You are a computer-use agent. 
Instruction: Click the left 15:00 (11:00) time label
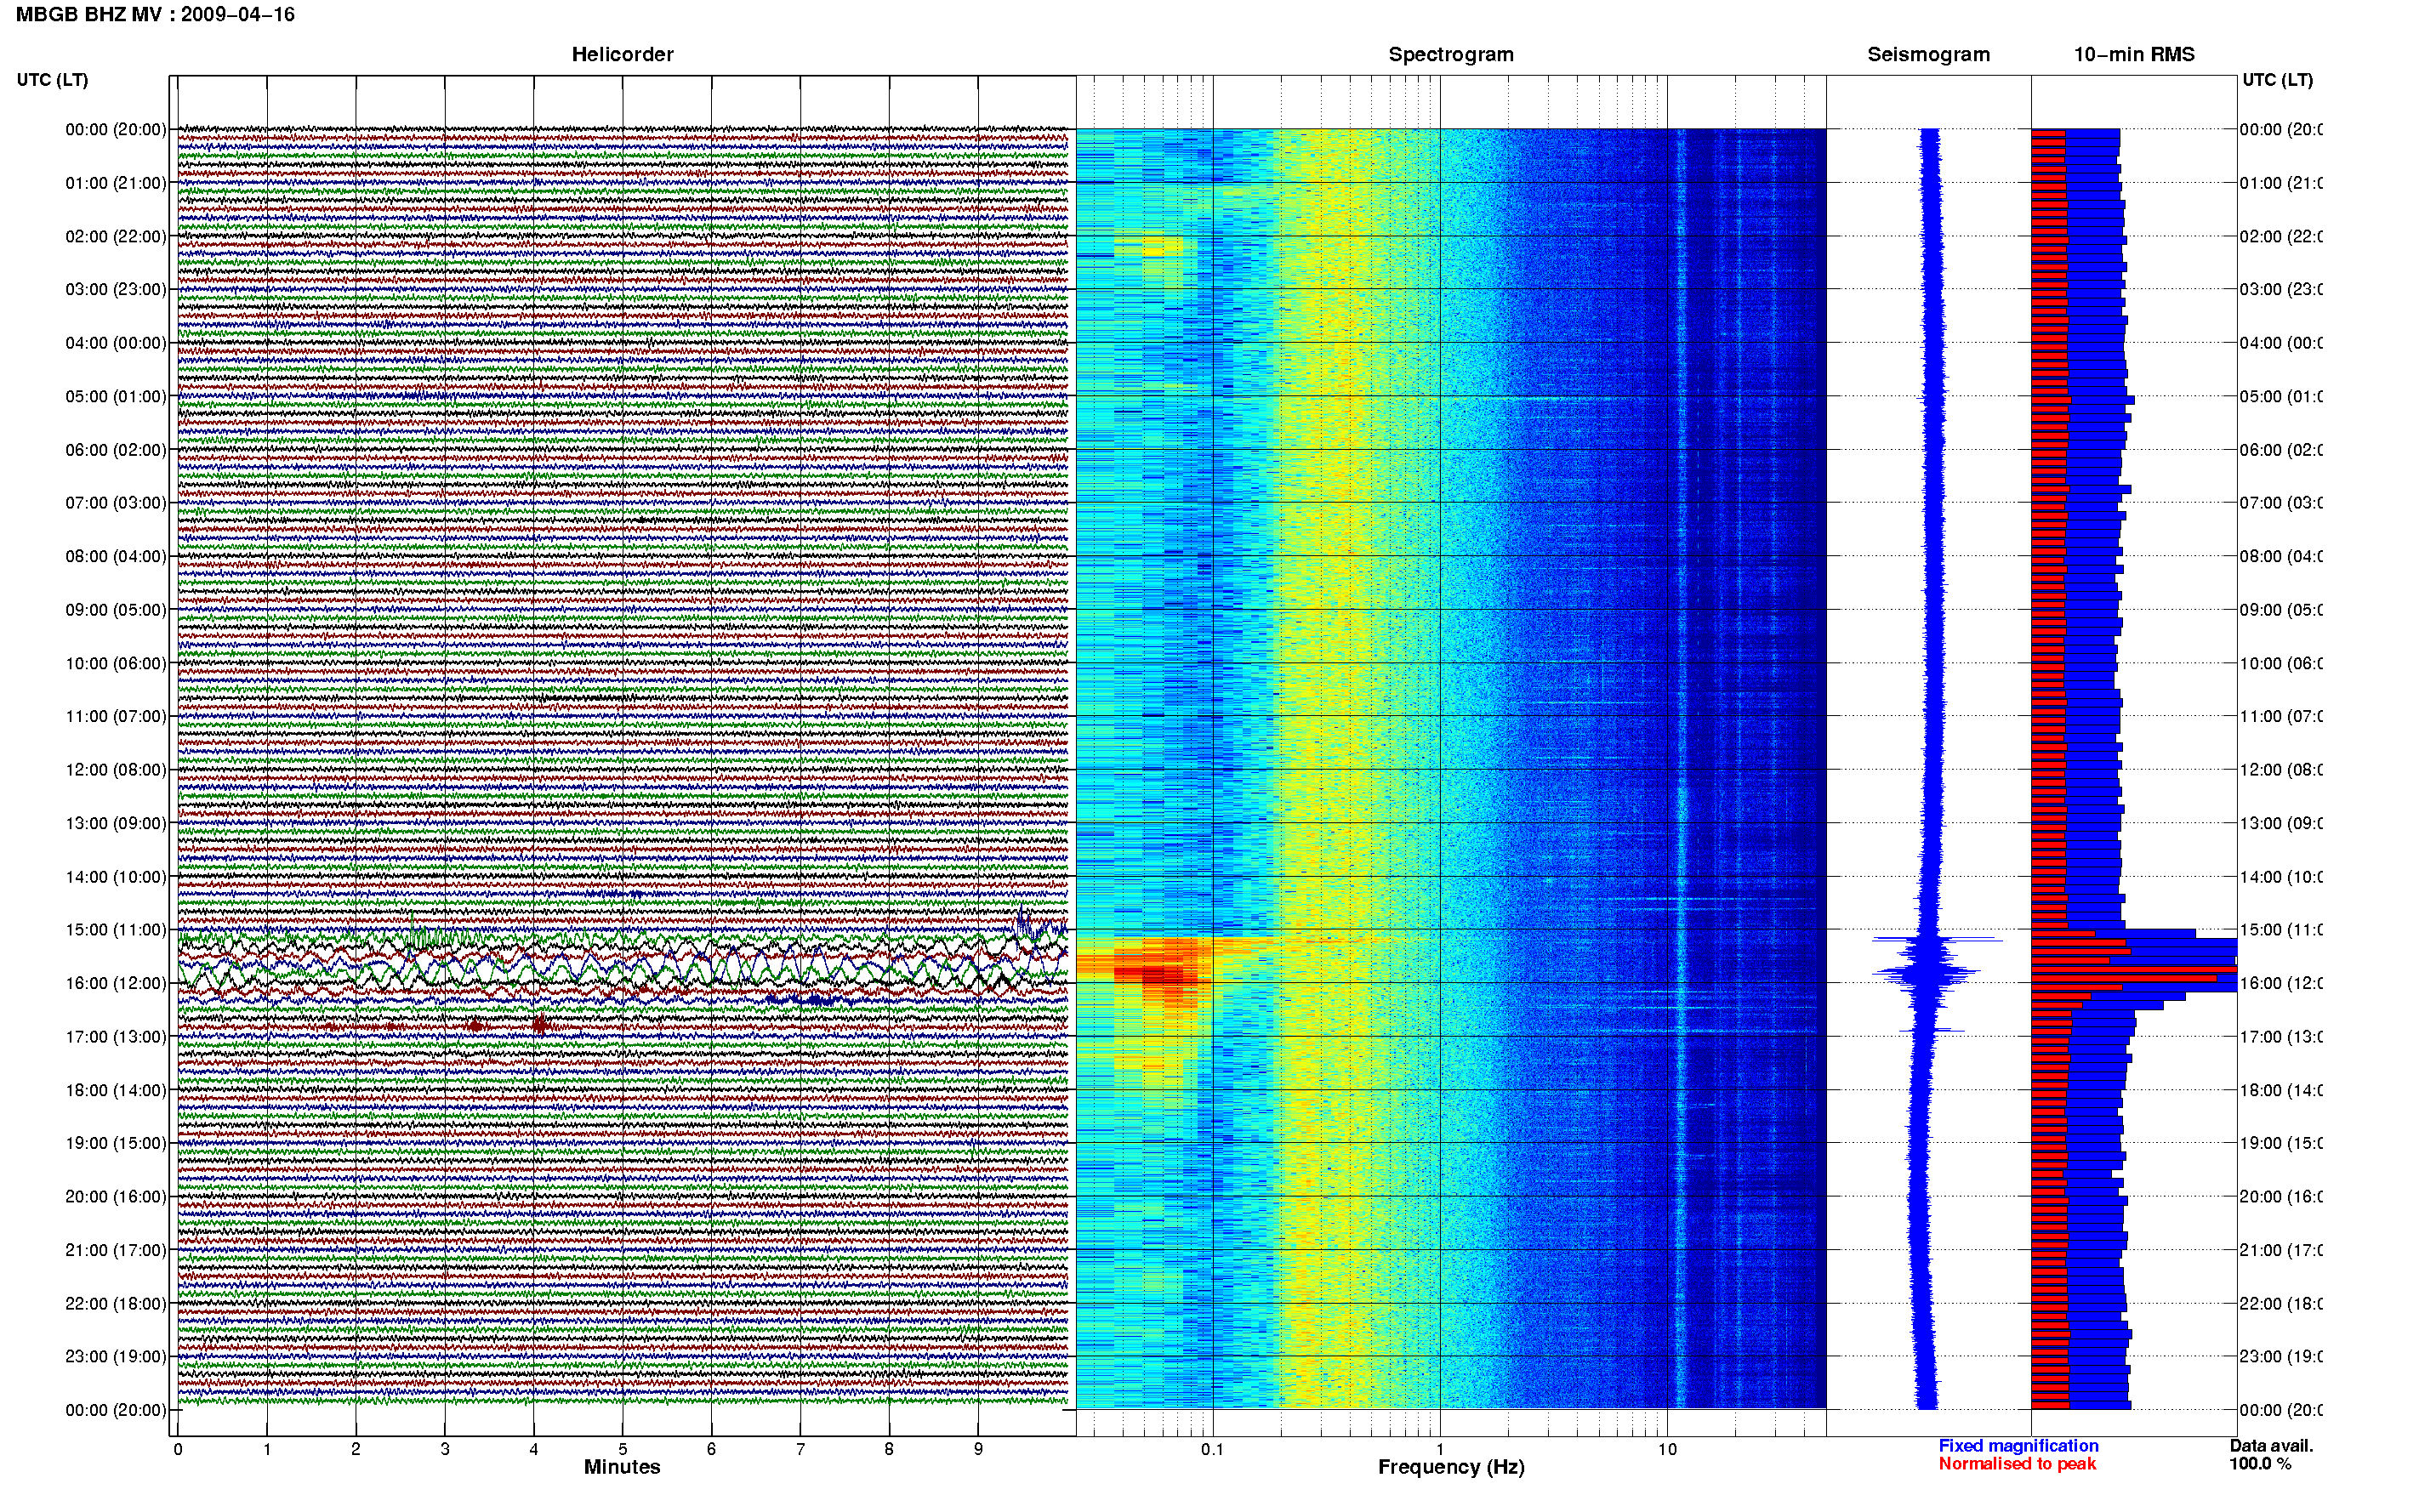(116, 930)
